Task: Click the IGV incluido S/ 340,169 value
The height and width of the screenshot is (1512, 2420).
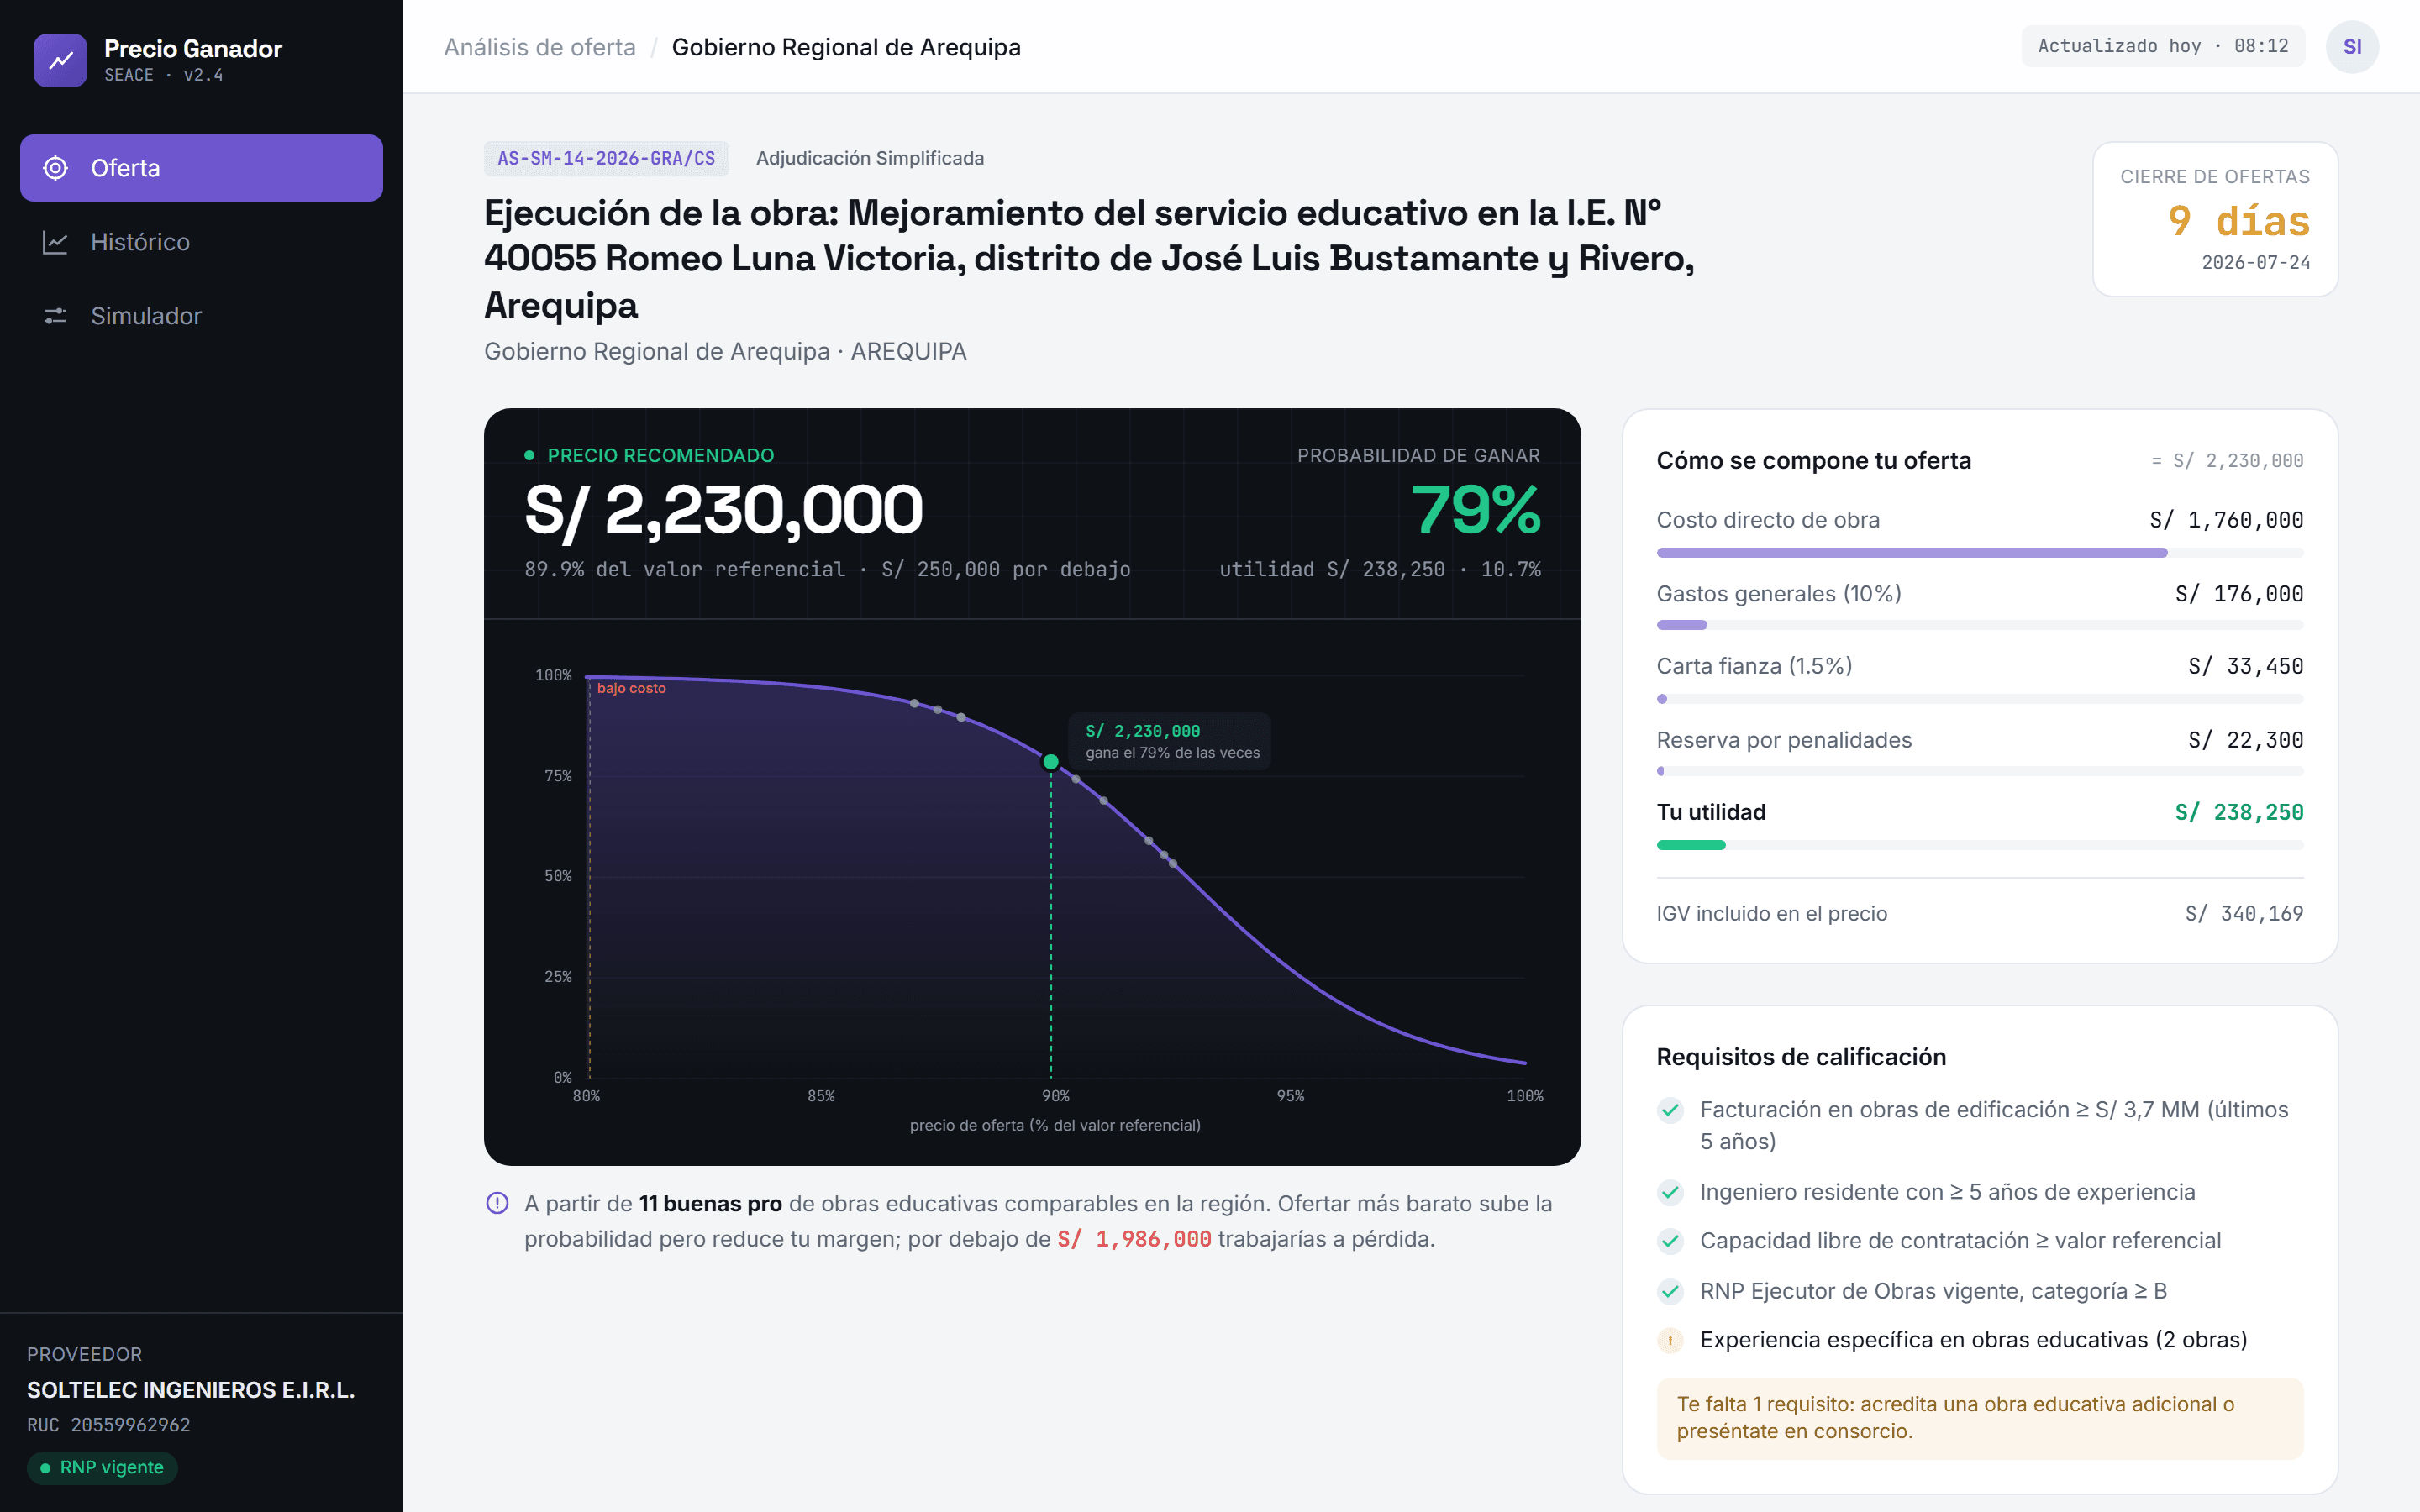Action: 2244,913
